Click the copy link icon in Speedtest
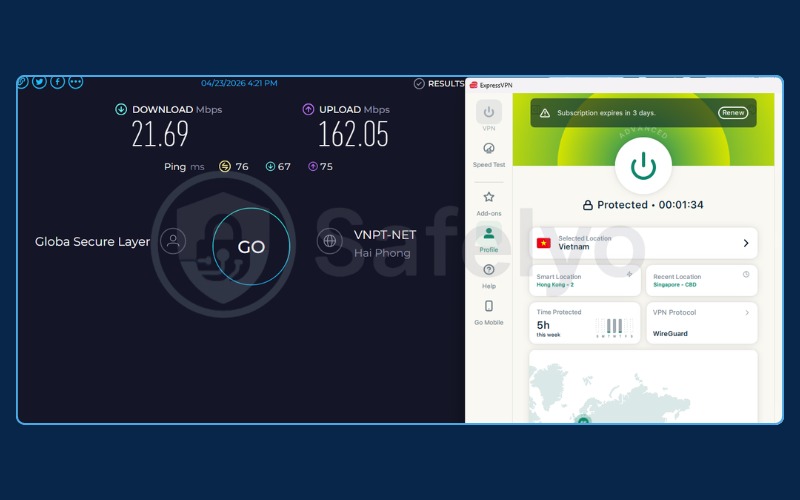Viewport: 800px width, 500px height. pyautogui.click(x=22, y=82)
